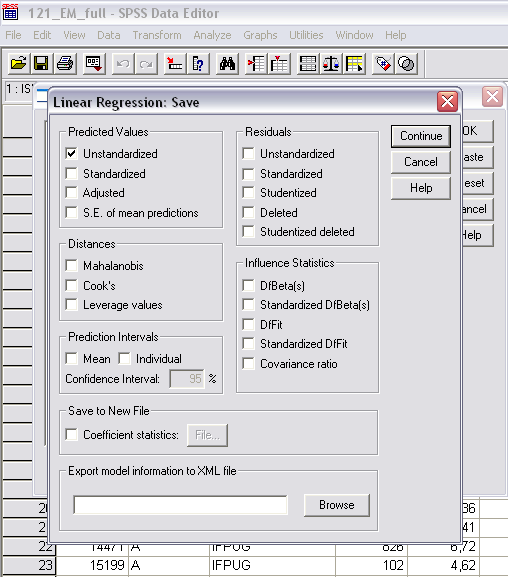Click the Insert Case icon

(x=256, y=64)
